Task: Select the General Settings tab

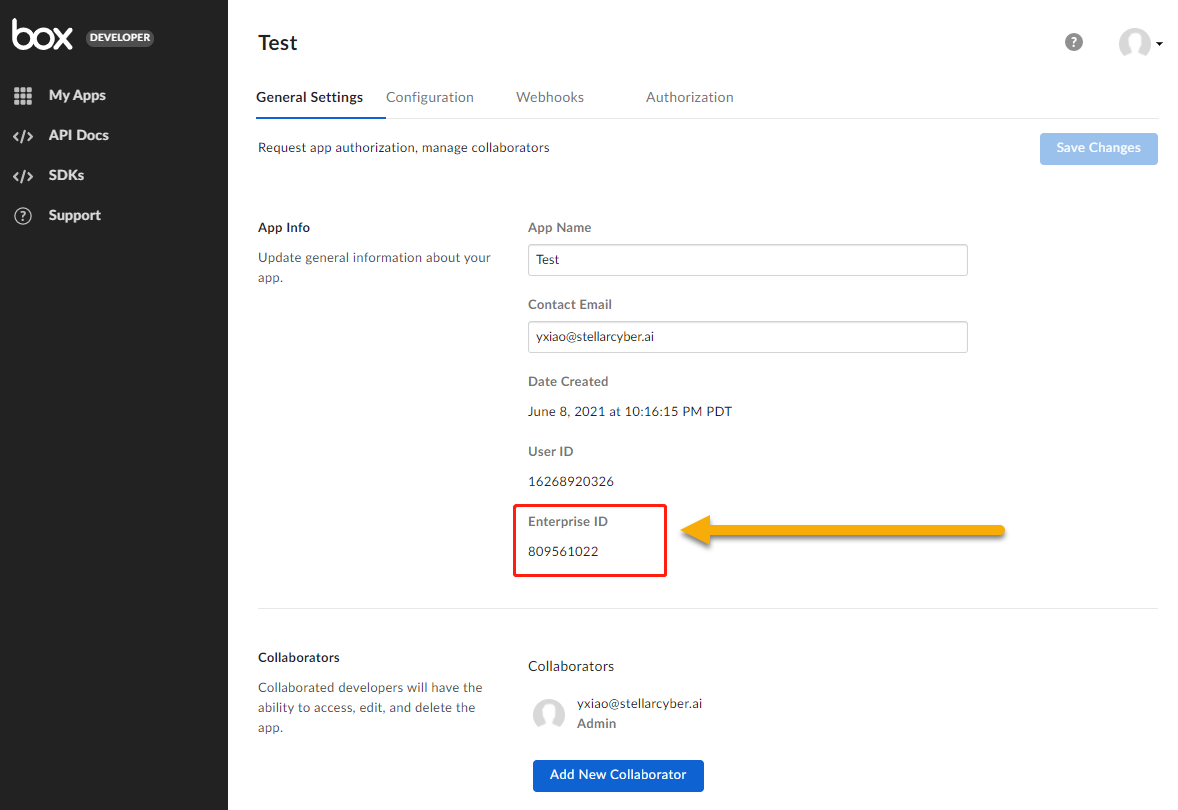Action: (x=309, y=97)
